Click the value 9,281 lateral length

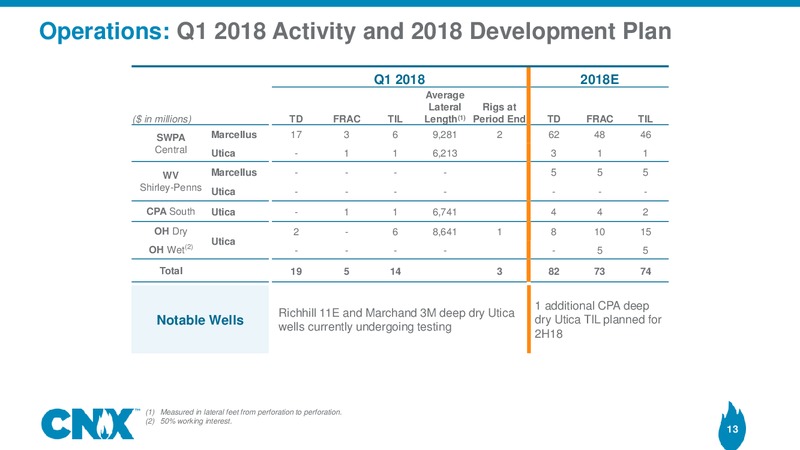click(444, 135)
